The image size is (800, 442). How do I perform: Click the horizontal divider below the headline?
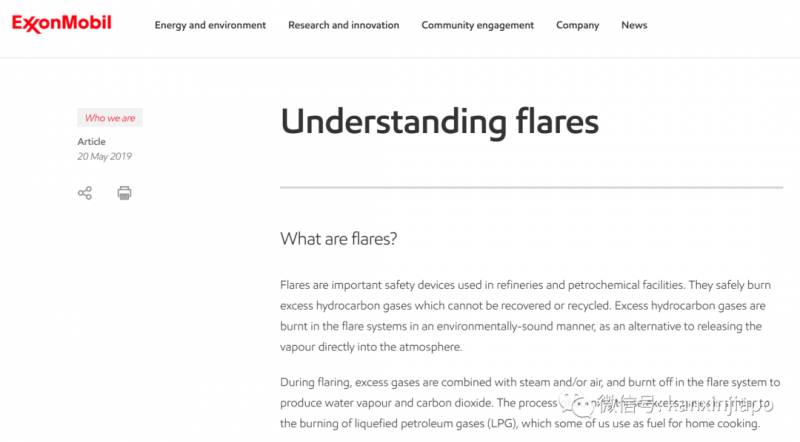pos(531,187)
